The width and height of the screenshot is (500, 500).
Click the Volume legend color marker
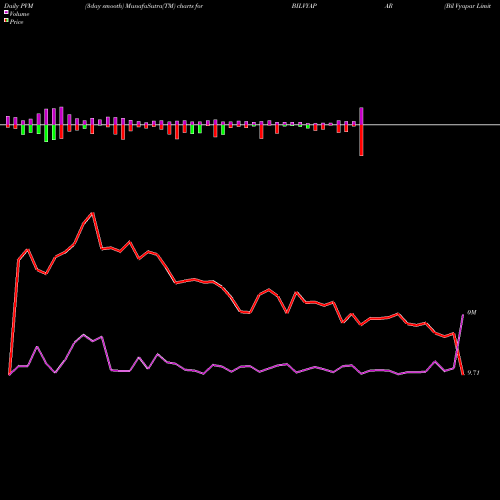(6, 13)
